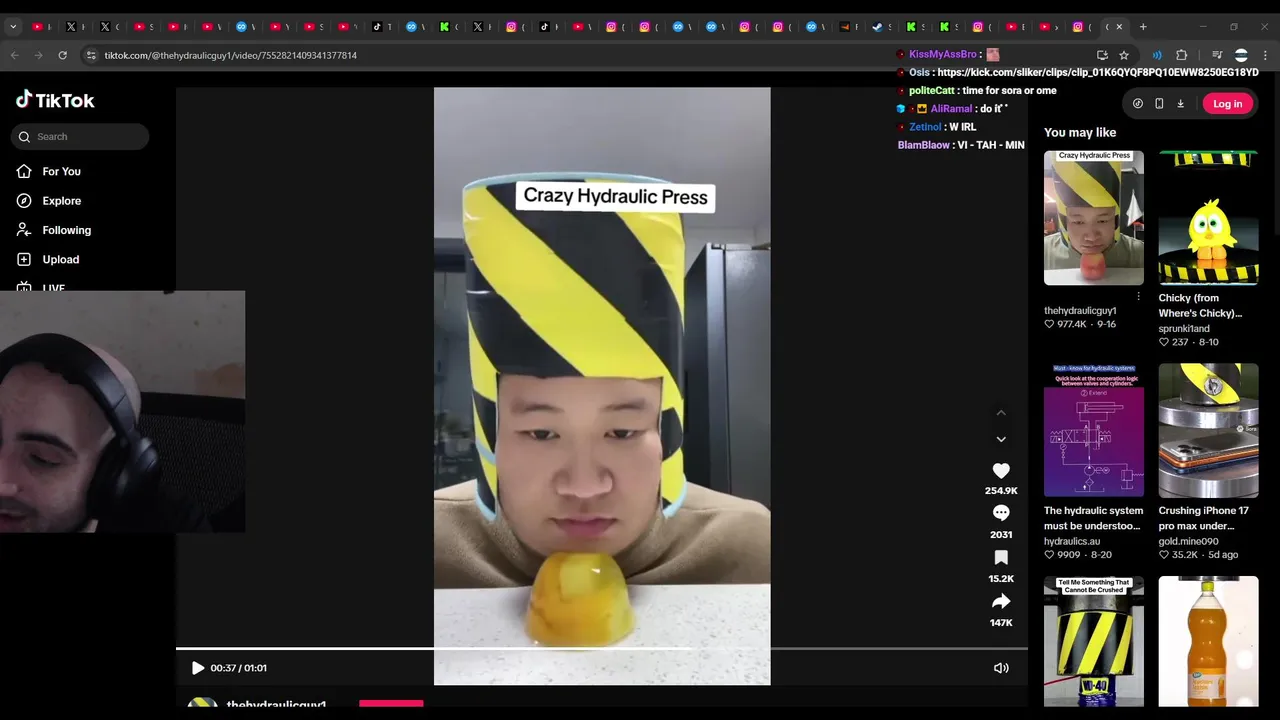
Task: Click the streamer webcam overlay
Action: [x=122, y=412]
